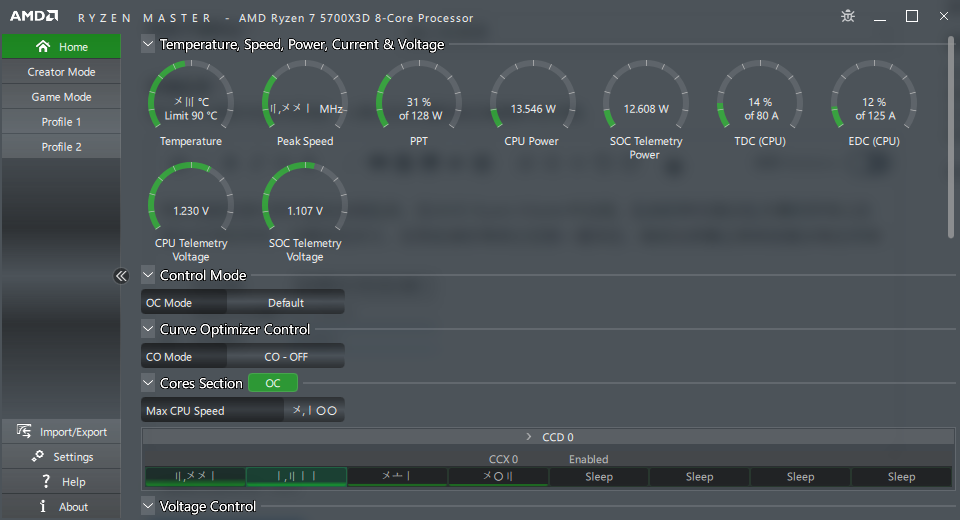This screenshot has height=520, width=960.
Task: Collapse the Control Mode section
Action: pos(148,275)
